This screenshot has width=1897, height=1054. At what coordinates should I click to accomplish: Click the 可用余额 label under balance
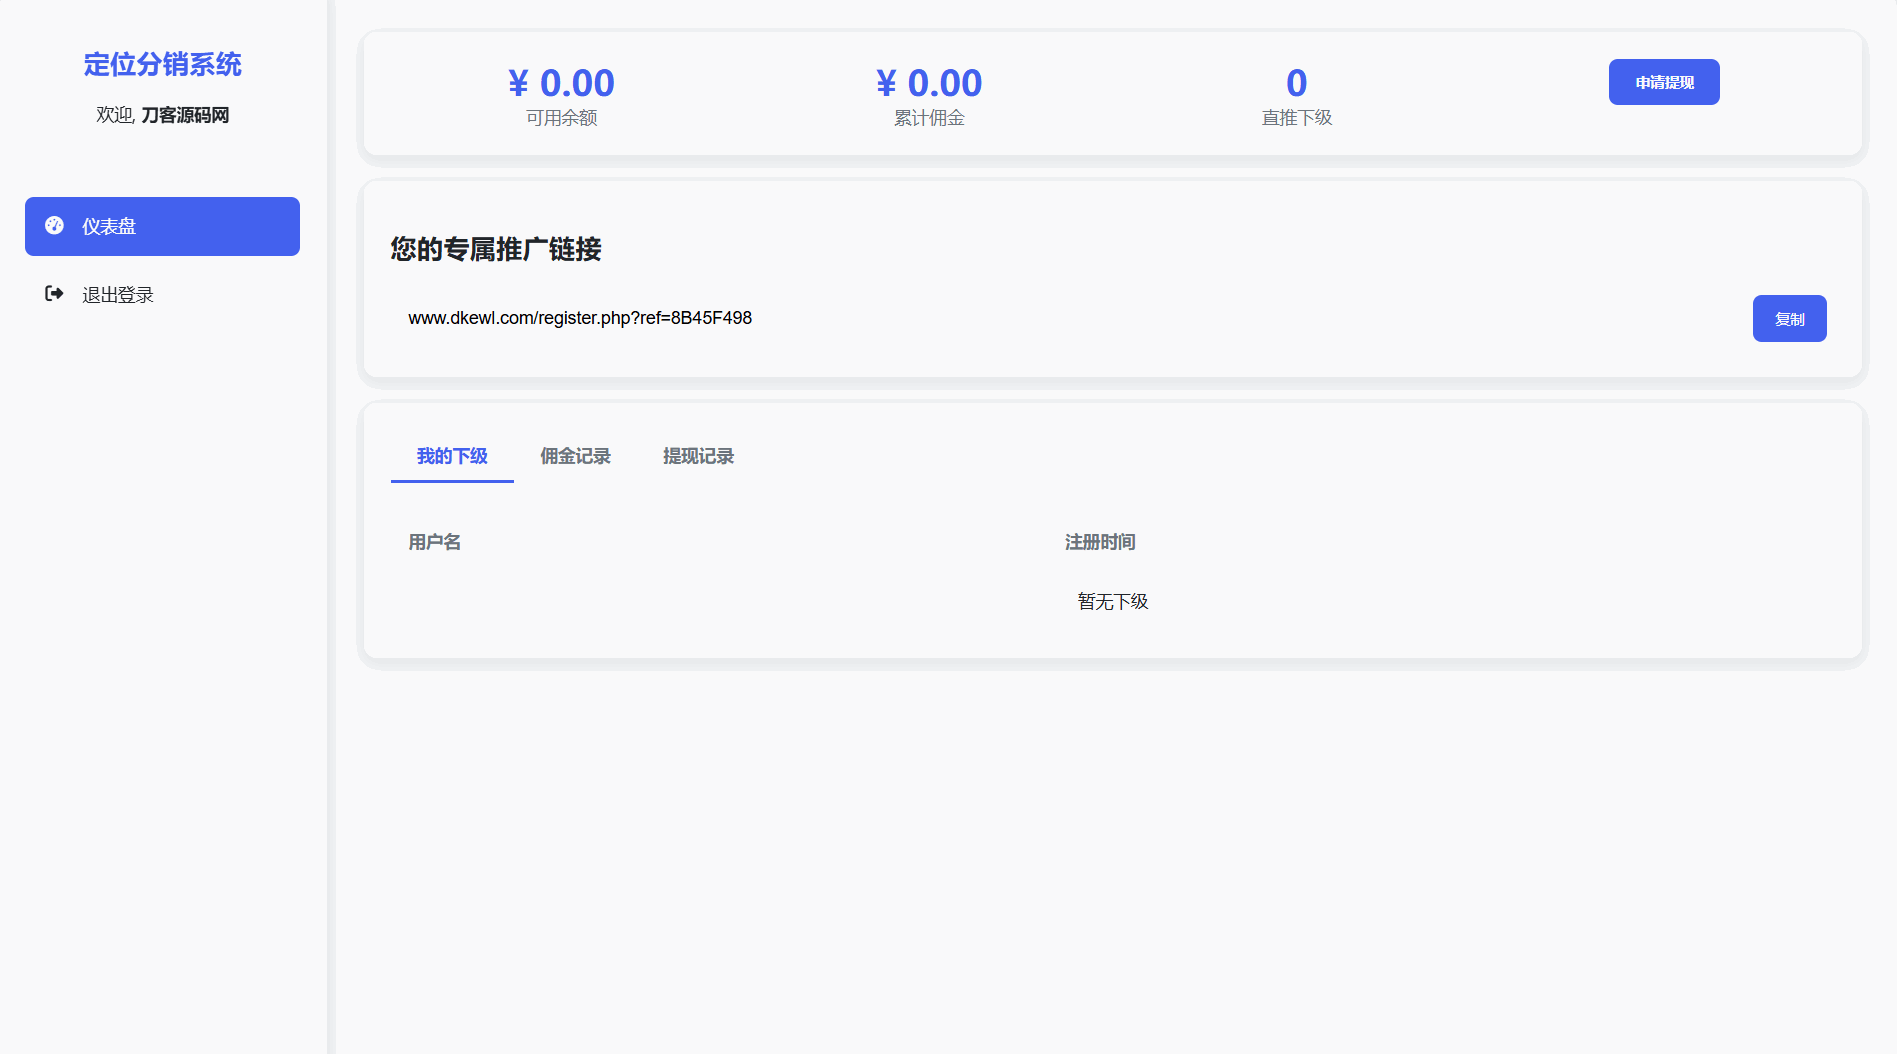(561, 118)
